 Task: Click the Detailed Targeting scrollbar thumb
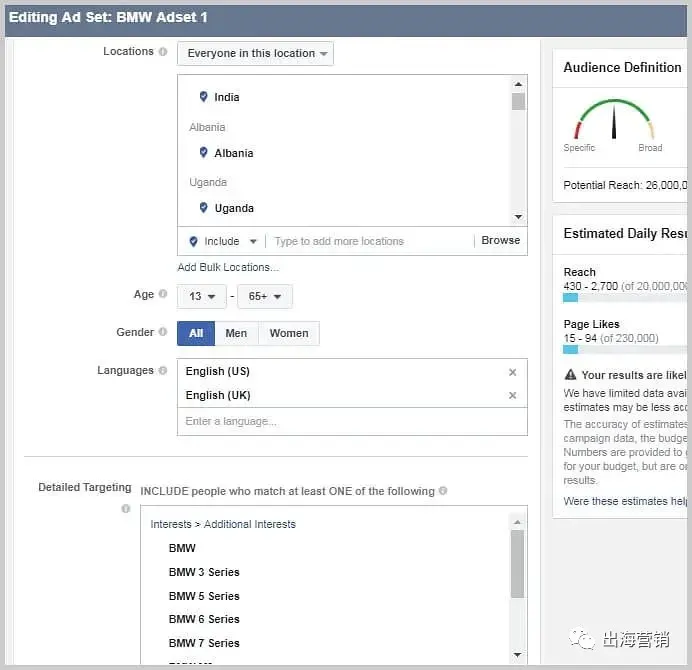[x=517, y=565]
